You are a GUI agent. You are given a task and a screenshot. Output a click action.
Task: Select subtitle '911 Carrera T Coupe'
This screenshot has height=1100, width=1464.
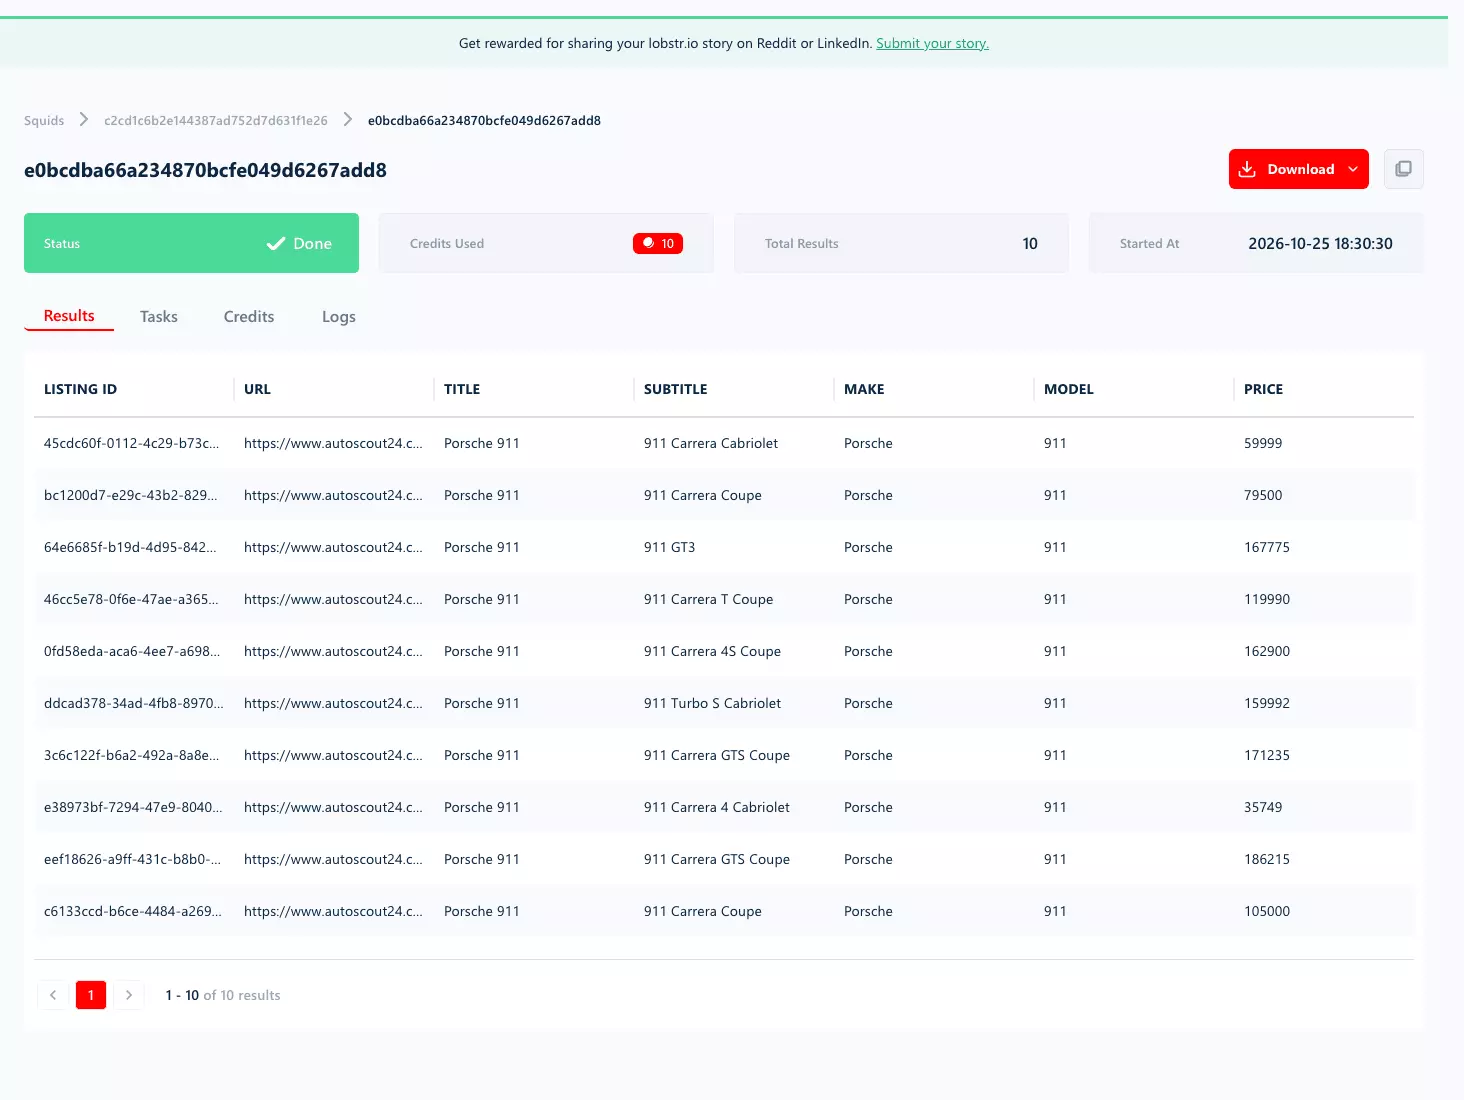click(x=708, y=599)
